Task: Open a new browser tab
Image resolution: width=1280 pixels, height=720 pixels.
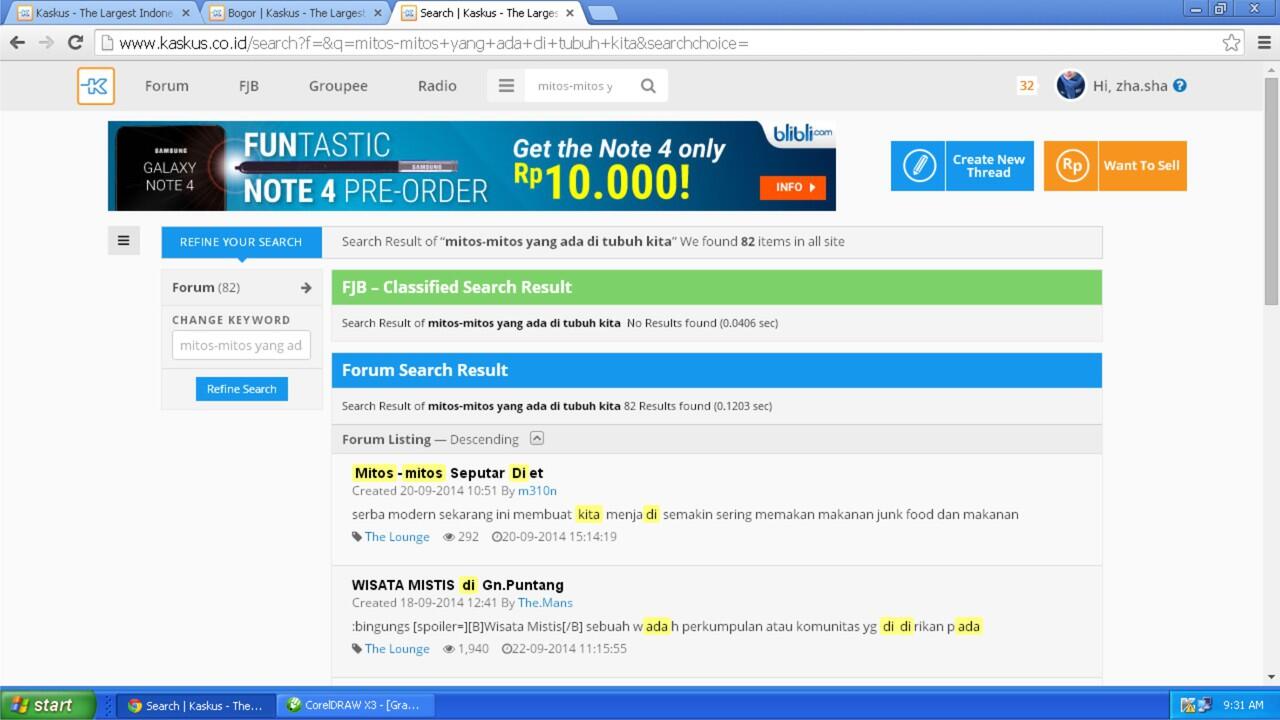Action: (x=602, y=13)
